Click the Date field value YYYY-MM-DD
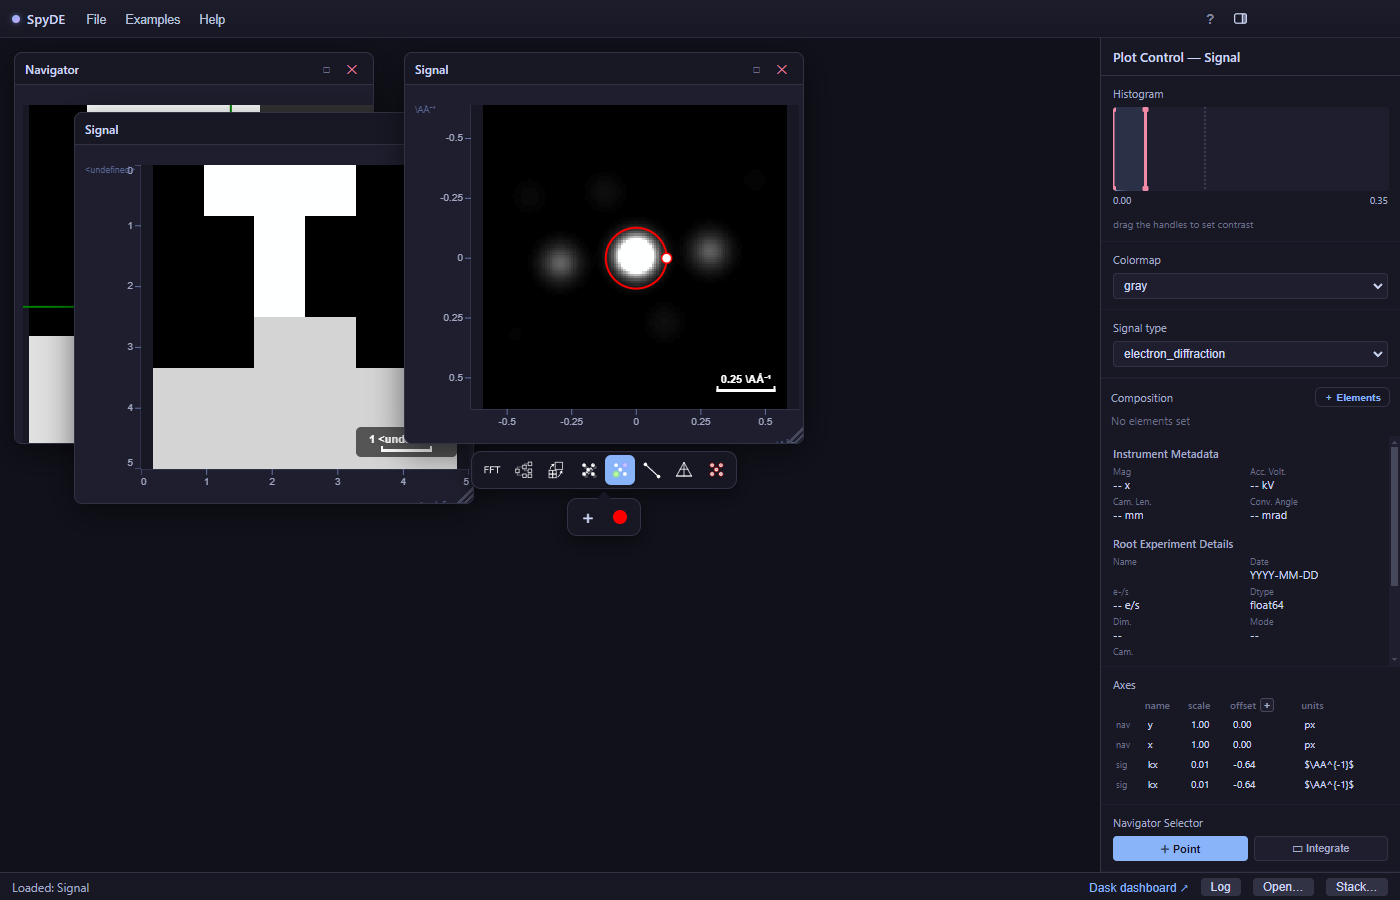The image size is (1400, 900). pos(1284,575)
